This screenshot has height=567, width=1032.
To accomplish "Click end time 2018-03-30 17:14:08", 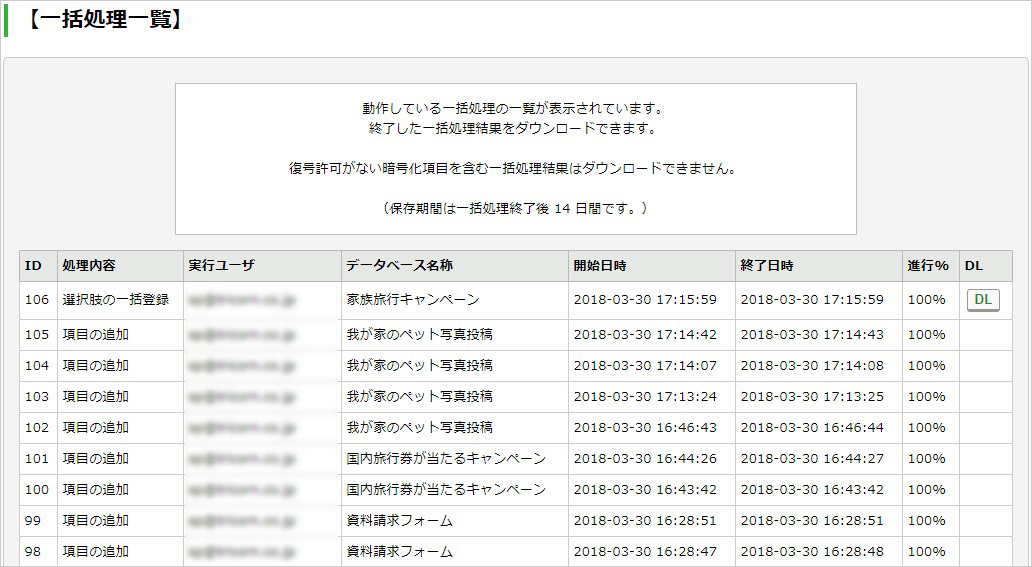I will (812, 365).
